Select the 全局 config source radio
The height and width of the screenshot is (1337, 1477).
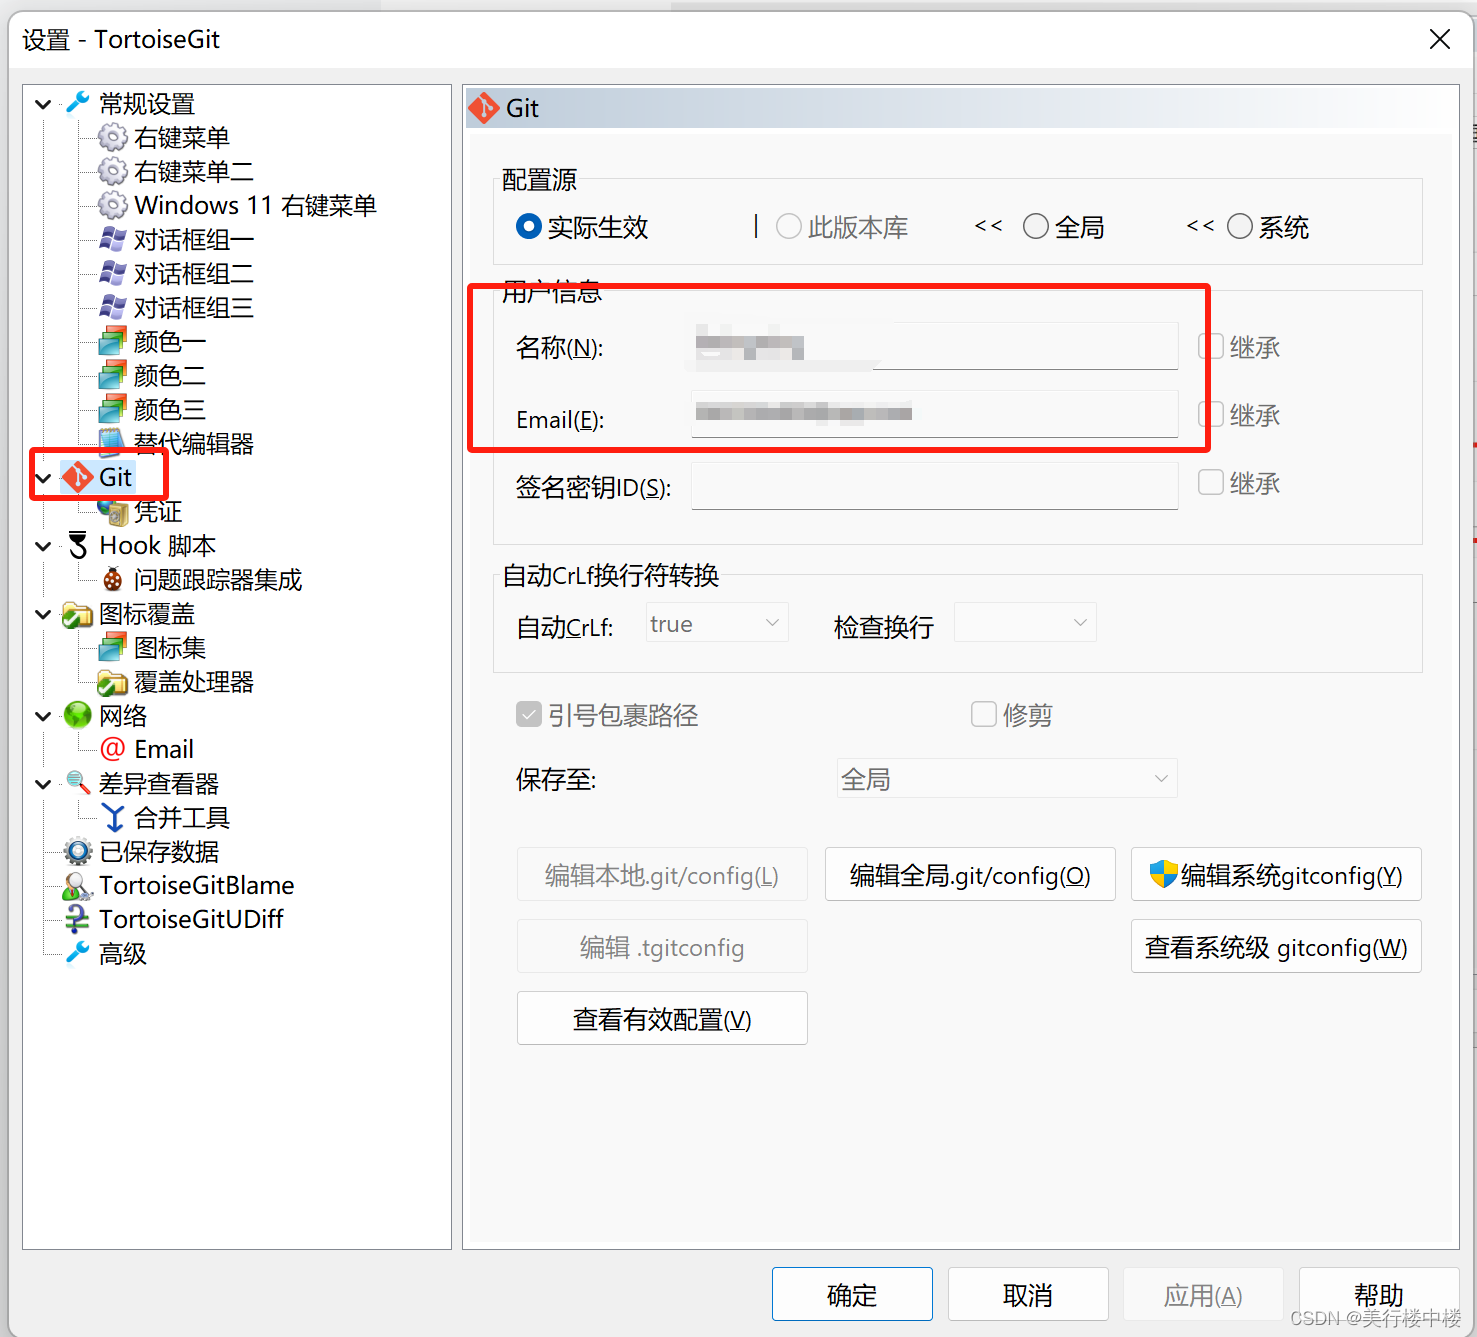[1036, 227]
